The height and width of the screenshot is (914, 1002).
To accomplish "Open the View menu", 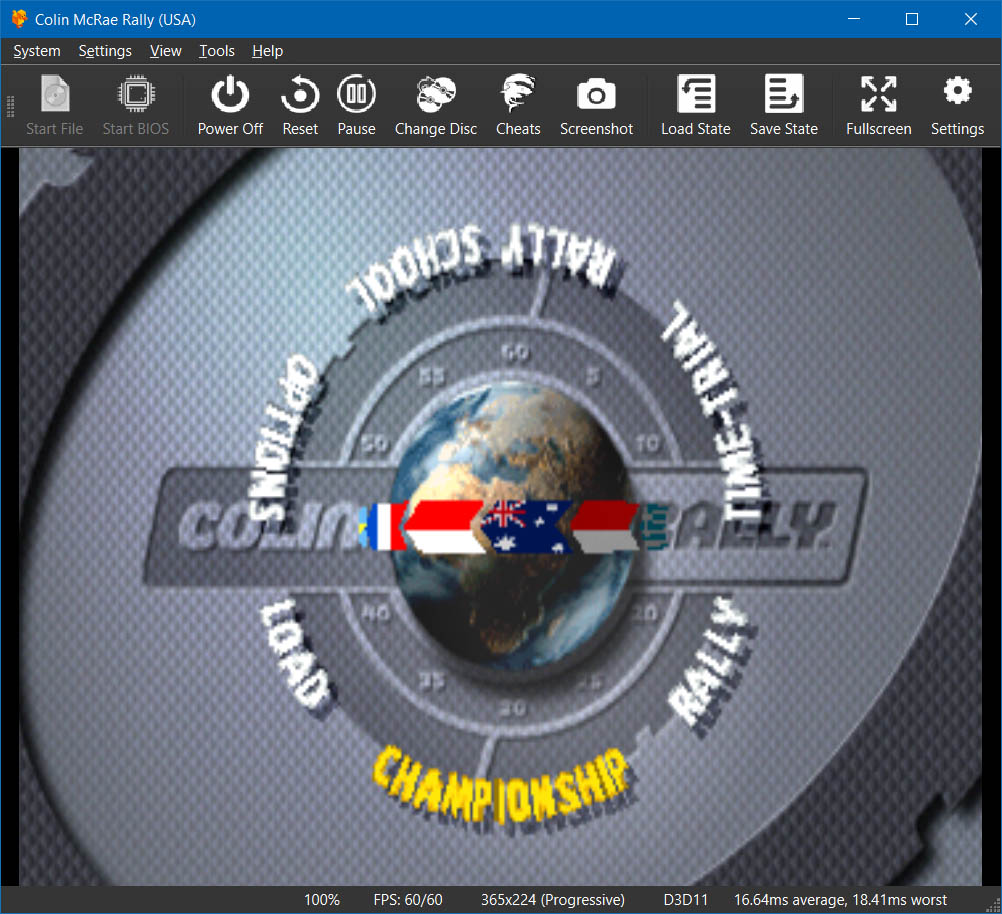I will 166,51.
